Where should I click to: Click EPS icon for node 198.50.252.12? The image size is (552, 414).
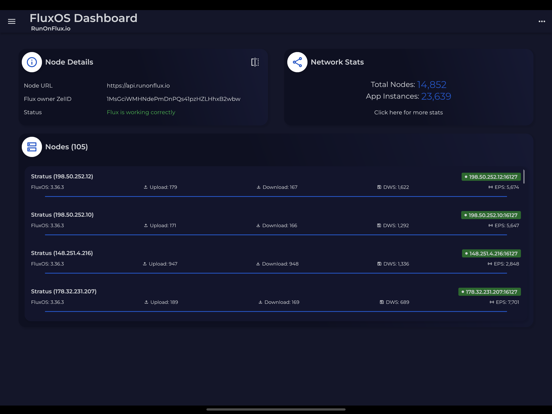tap(490, 187)
